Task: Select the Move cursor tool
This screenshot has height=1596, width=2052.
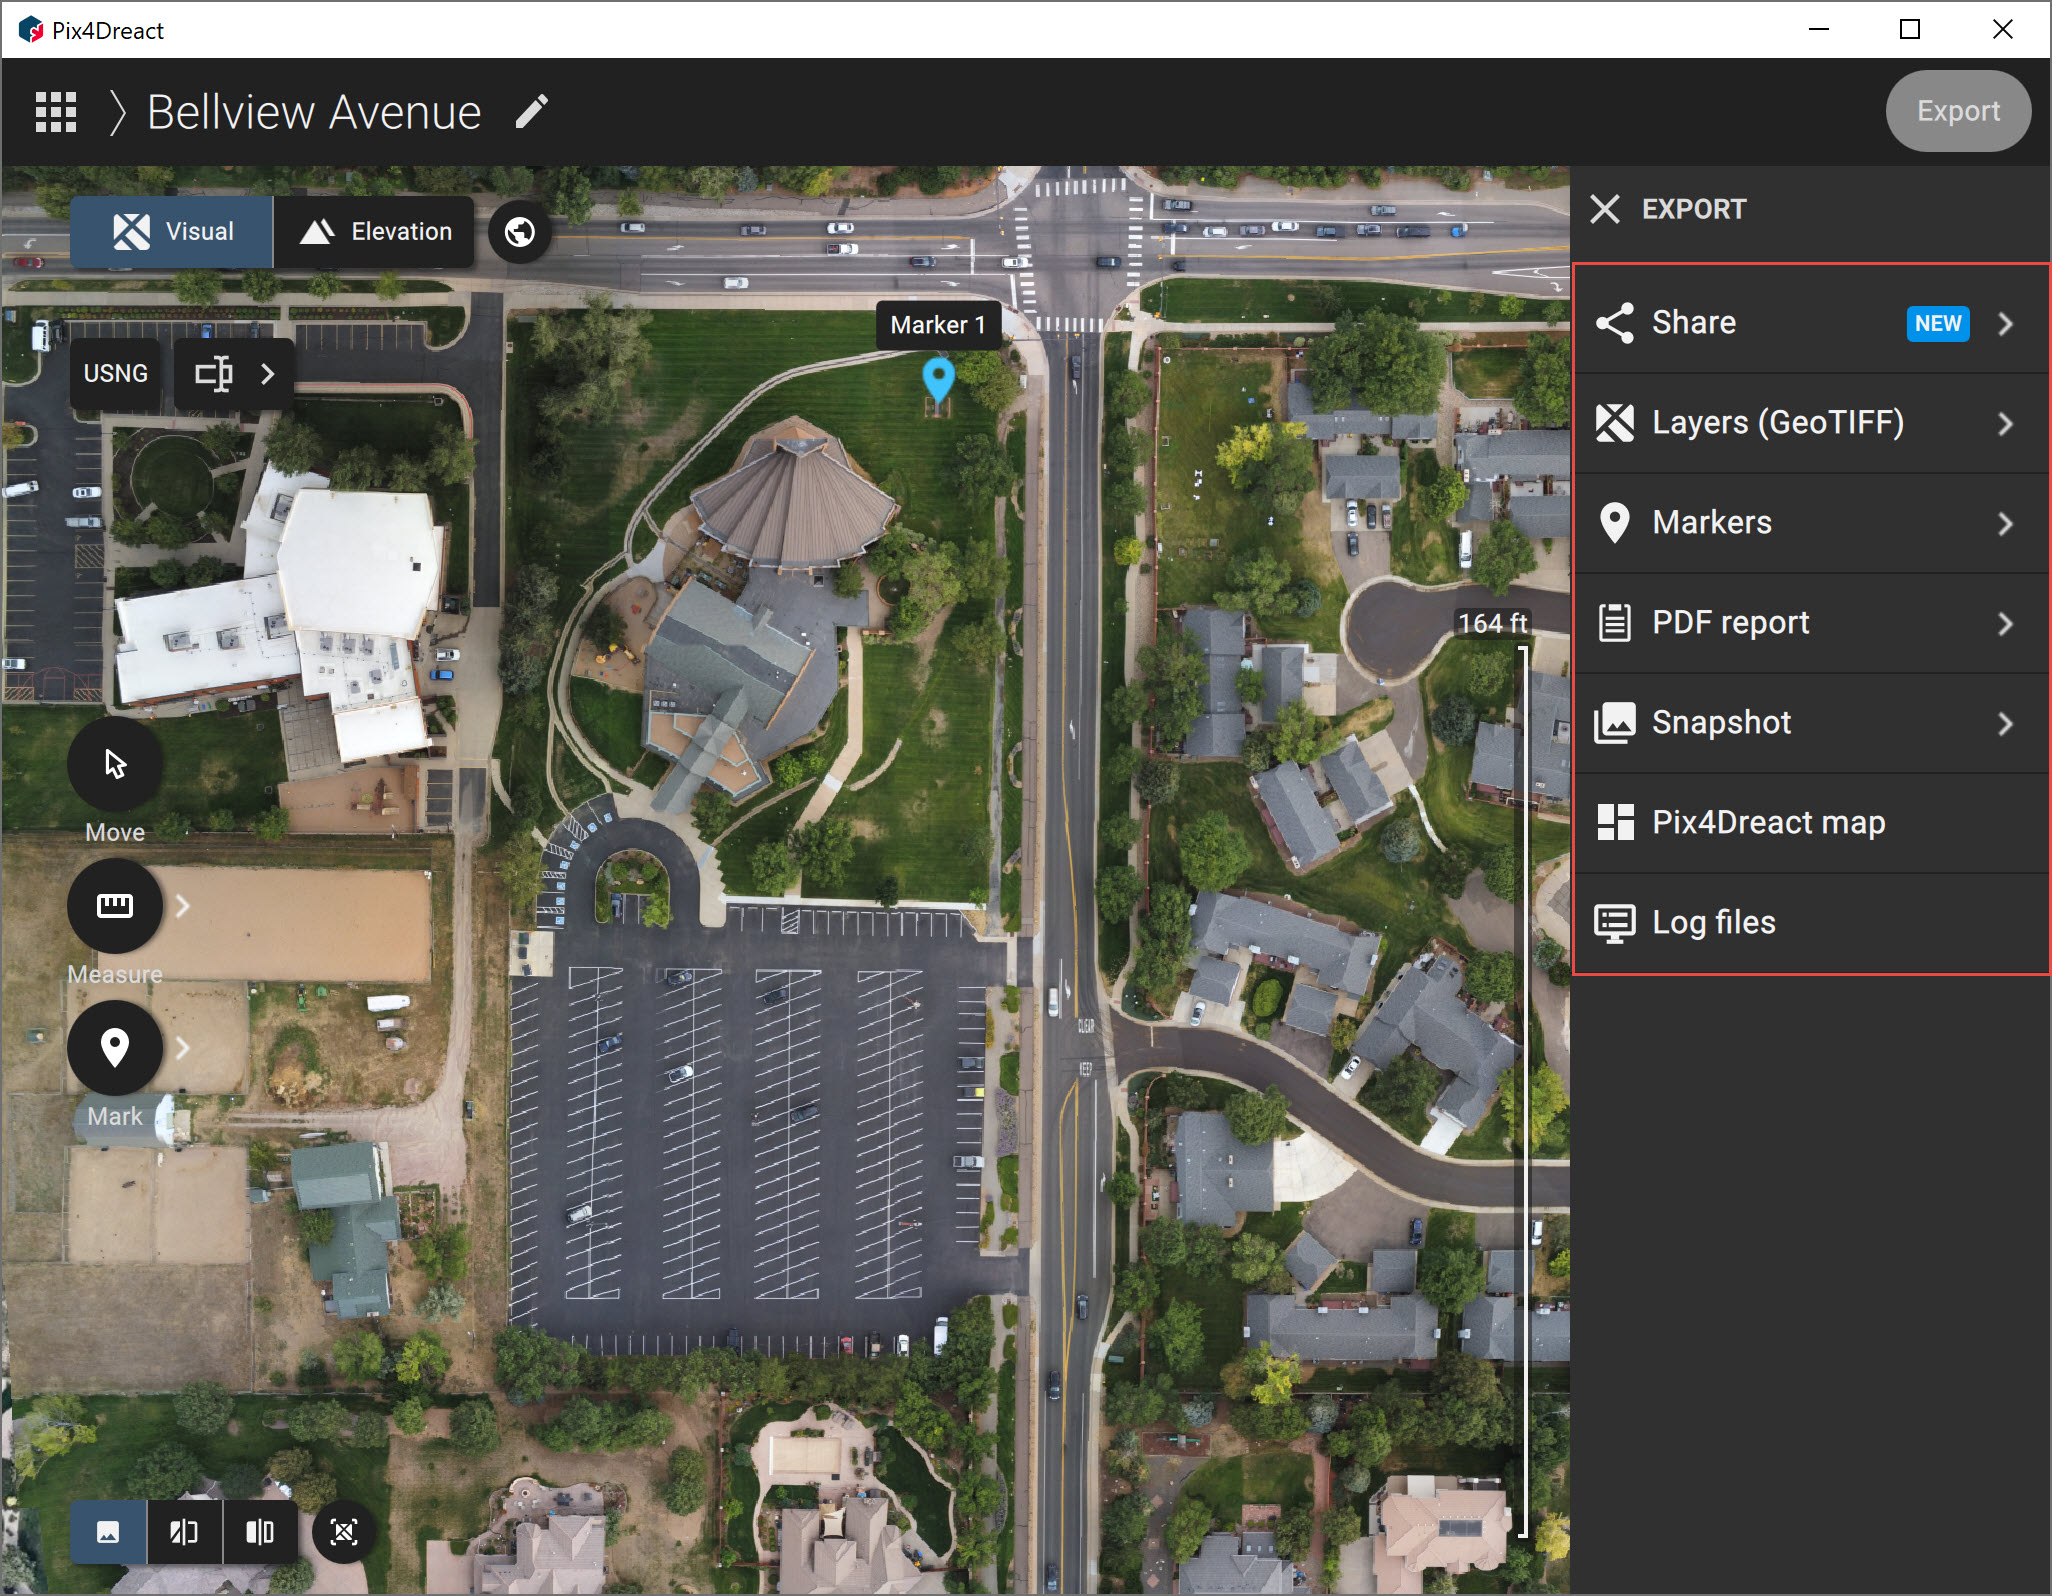Action: click(x=115, y=765)
